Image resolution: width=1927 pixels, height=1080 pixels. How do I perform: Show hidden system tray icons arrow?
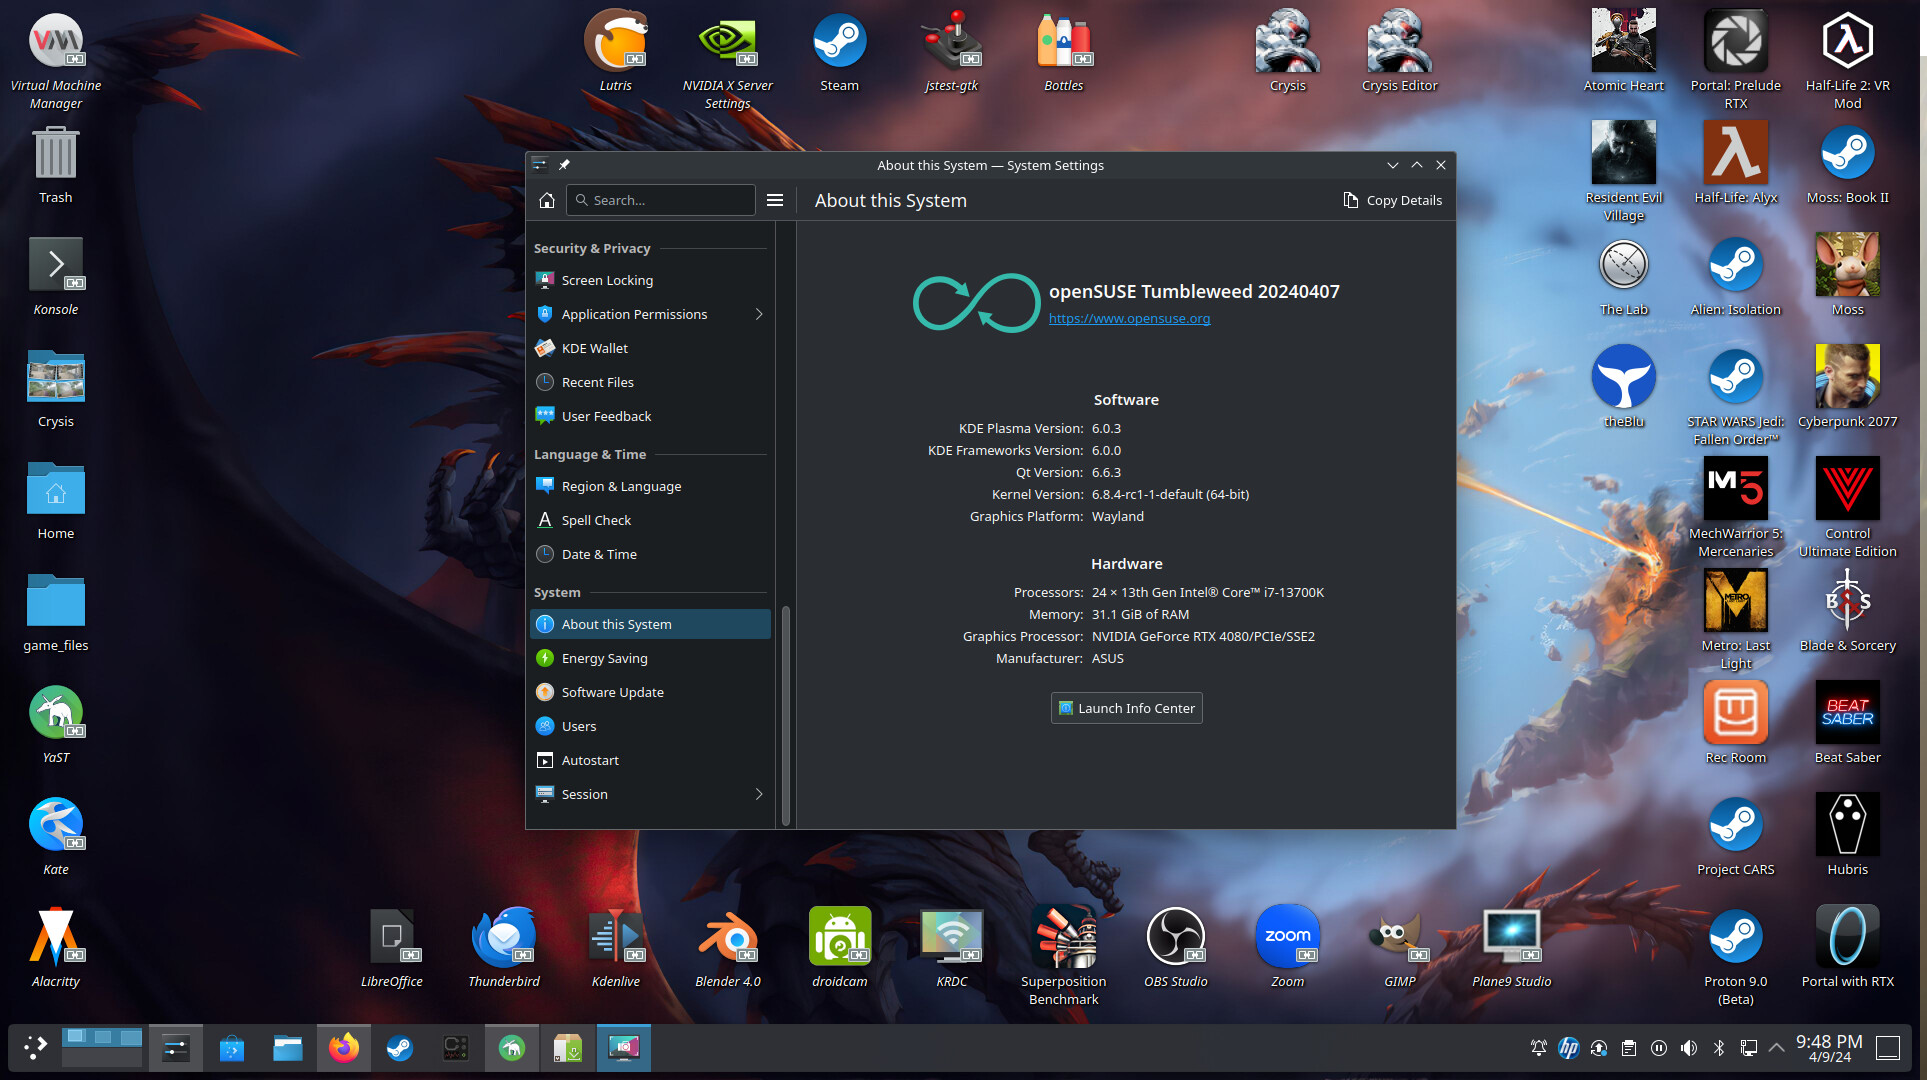[x=1776, y=1048]
